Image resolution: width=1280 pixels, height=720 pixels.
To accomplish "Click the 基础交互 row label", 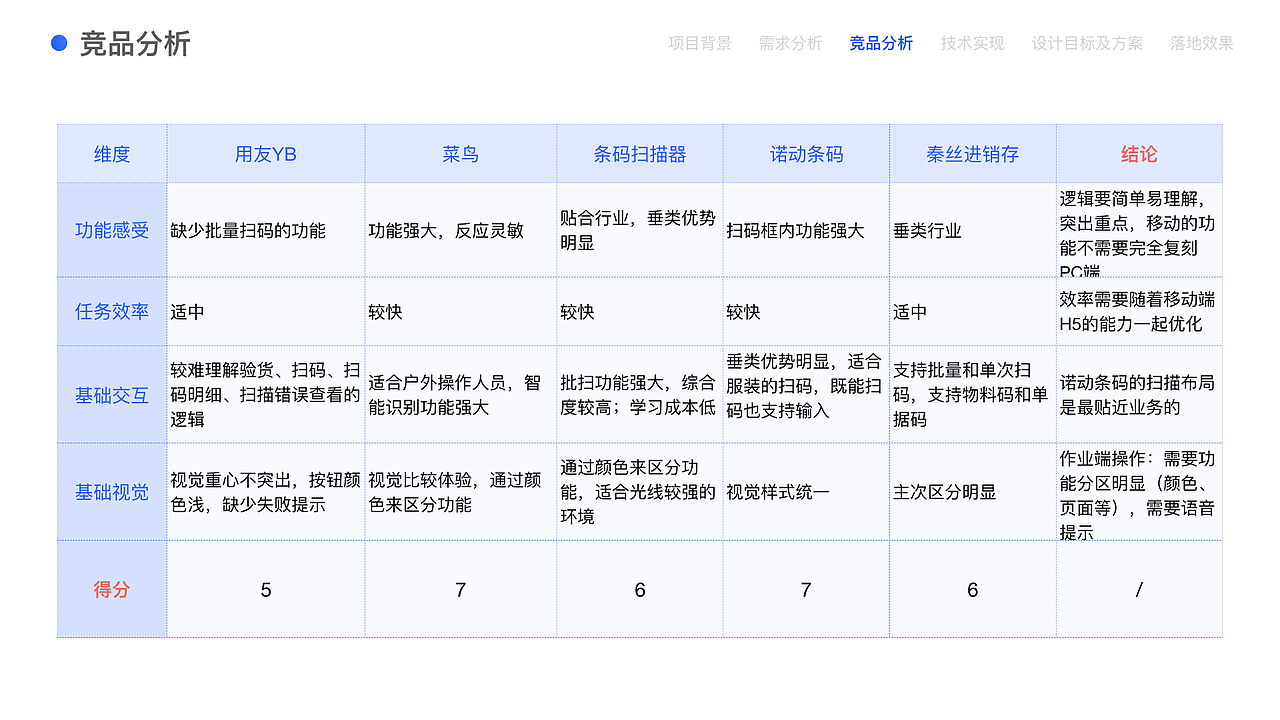I will (x=112, y=395).
